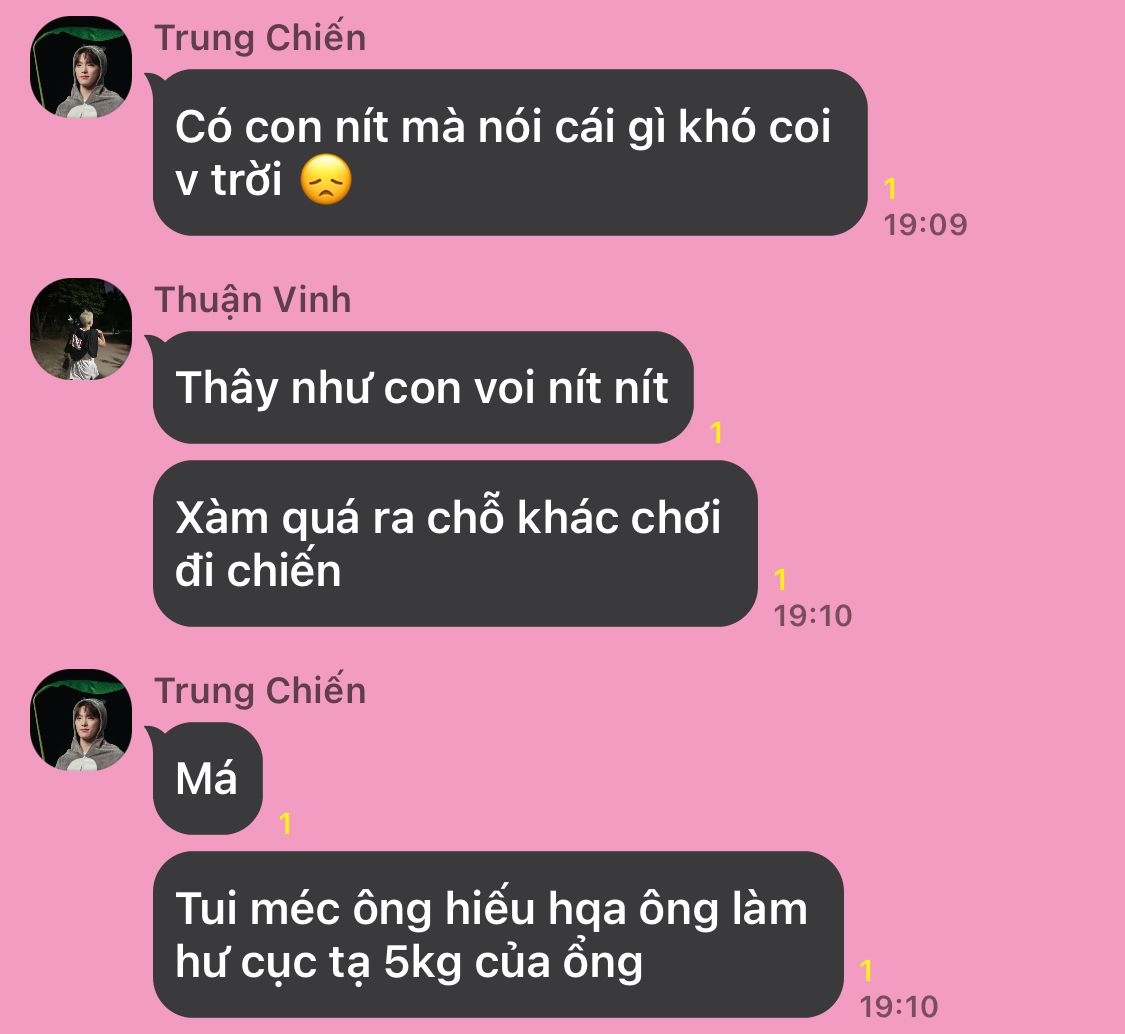1125x1034 pixels.
Task: Select the 'Xàm quá ra chỗ khác chơi' message
Action: pos(456,543)
